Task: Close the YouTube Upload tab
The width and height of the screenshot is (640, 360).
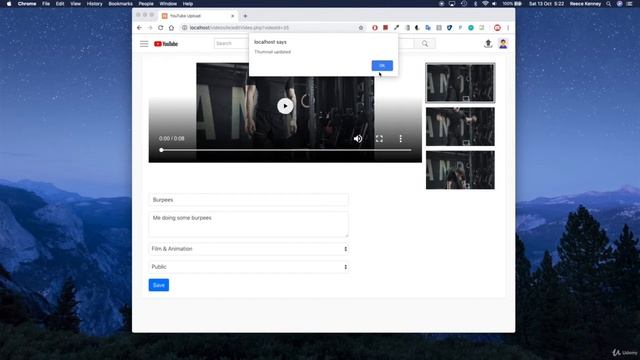Action: pos(233,16)
